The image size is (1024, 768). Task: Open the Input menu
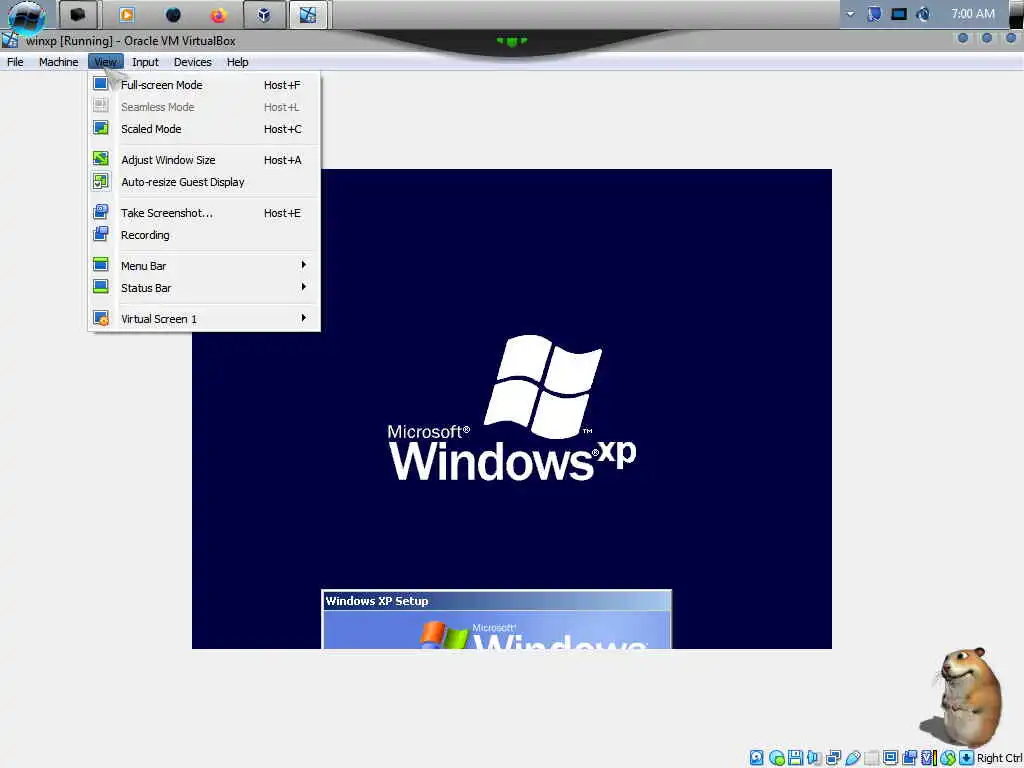tap(145, 62)
